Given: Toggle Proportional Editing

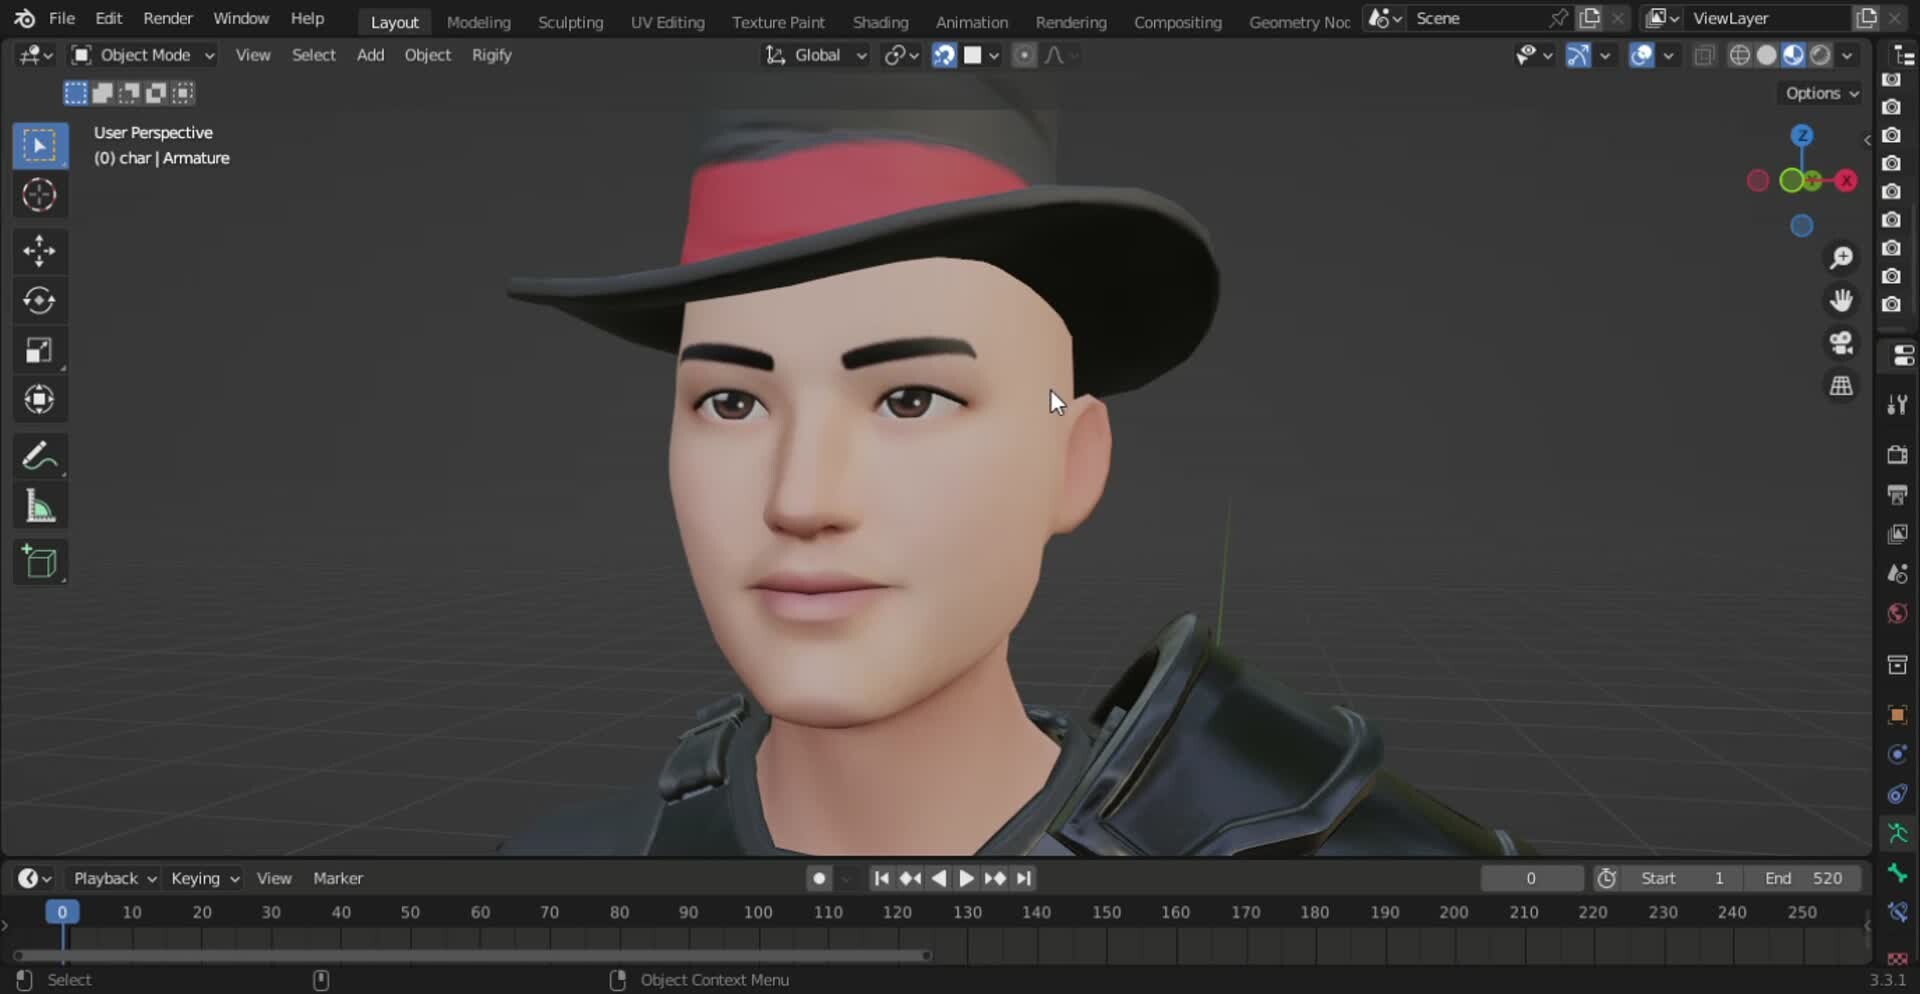Looking at the screenshot, I should point(1024,55).
